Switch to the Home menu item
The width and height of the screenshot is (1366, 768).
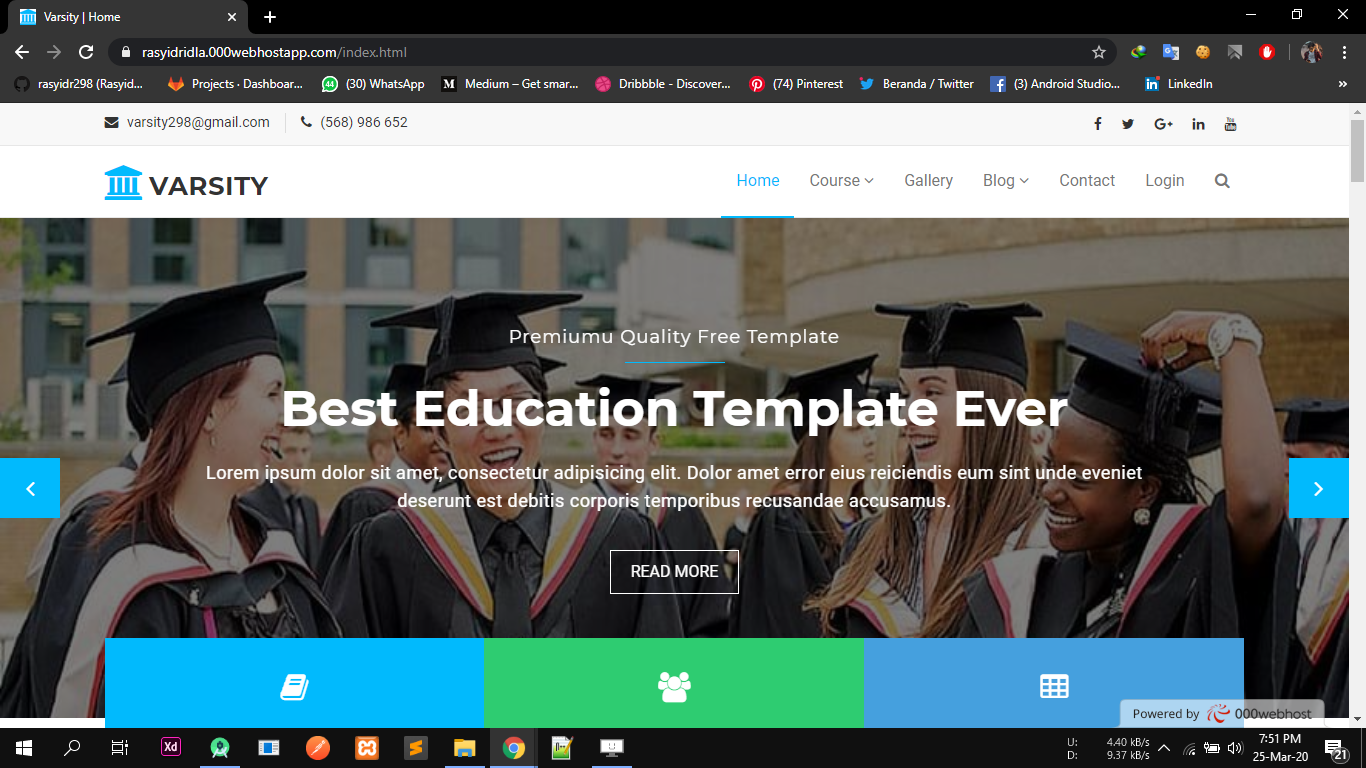[757, 181]
